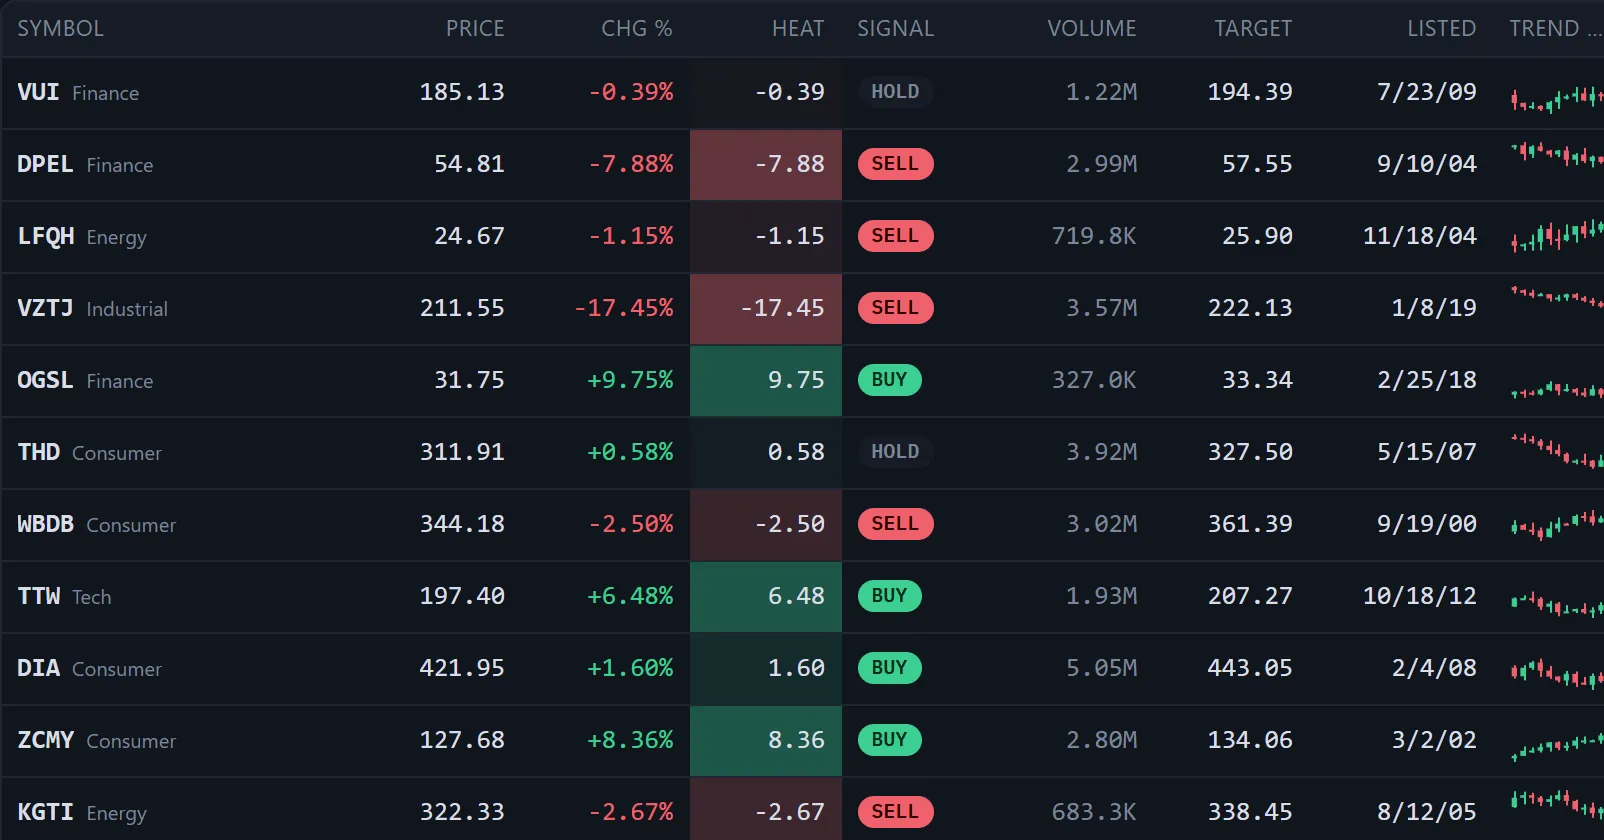Open the VZTJ trend sparkline chart
This screenshot has height=840, width=1604.
point(1557,297)
